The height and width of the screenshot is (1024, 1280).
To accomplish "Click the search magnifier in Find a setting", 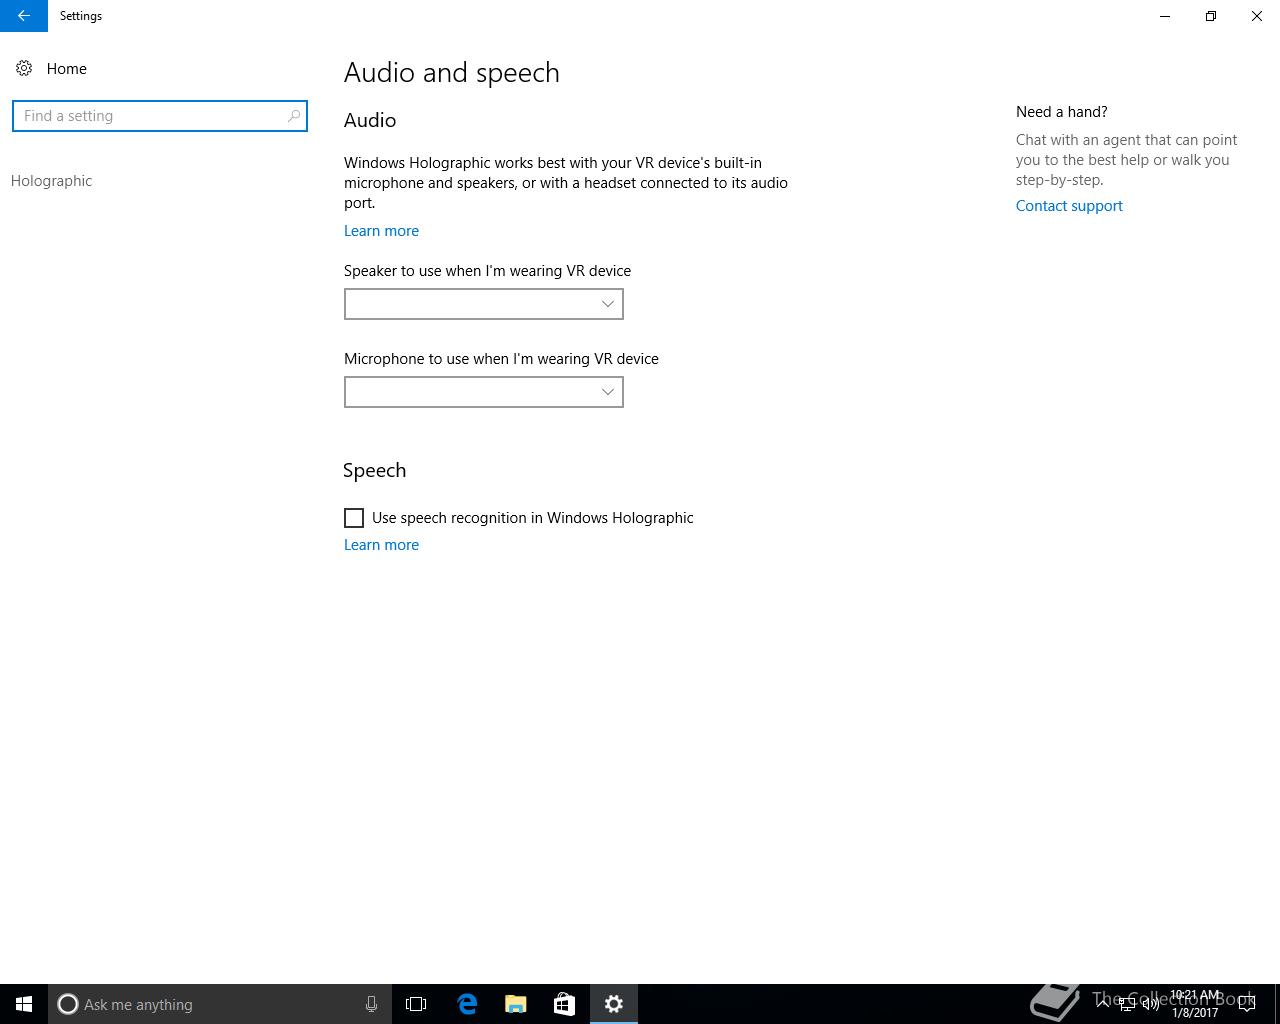I will [x=294, y=116].
